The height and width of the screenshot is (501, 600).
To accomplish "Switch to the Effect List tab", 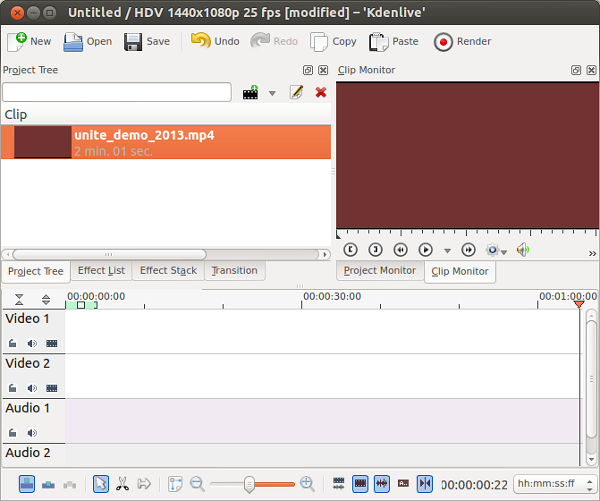I will [x=101, y=271].
